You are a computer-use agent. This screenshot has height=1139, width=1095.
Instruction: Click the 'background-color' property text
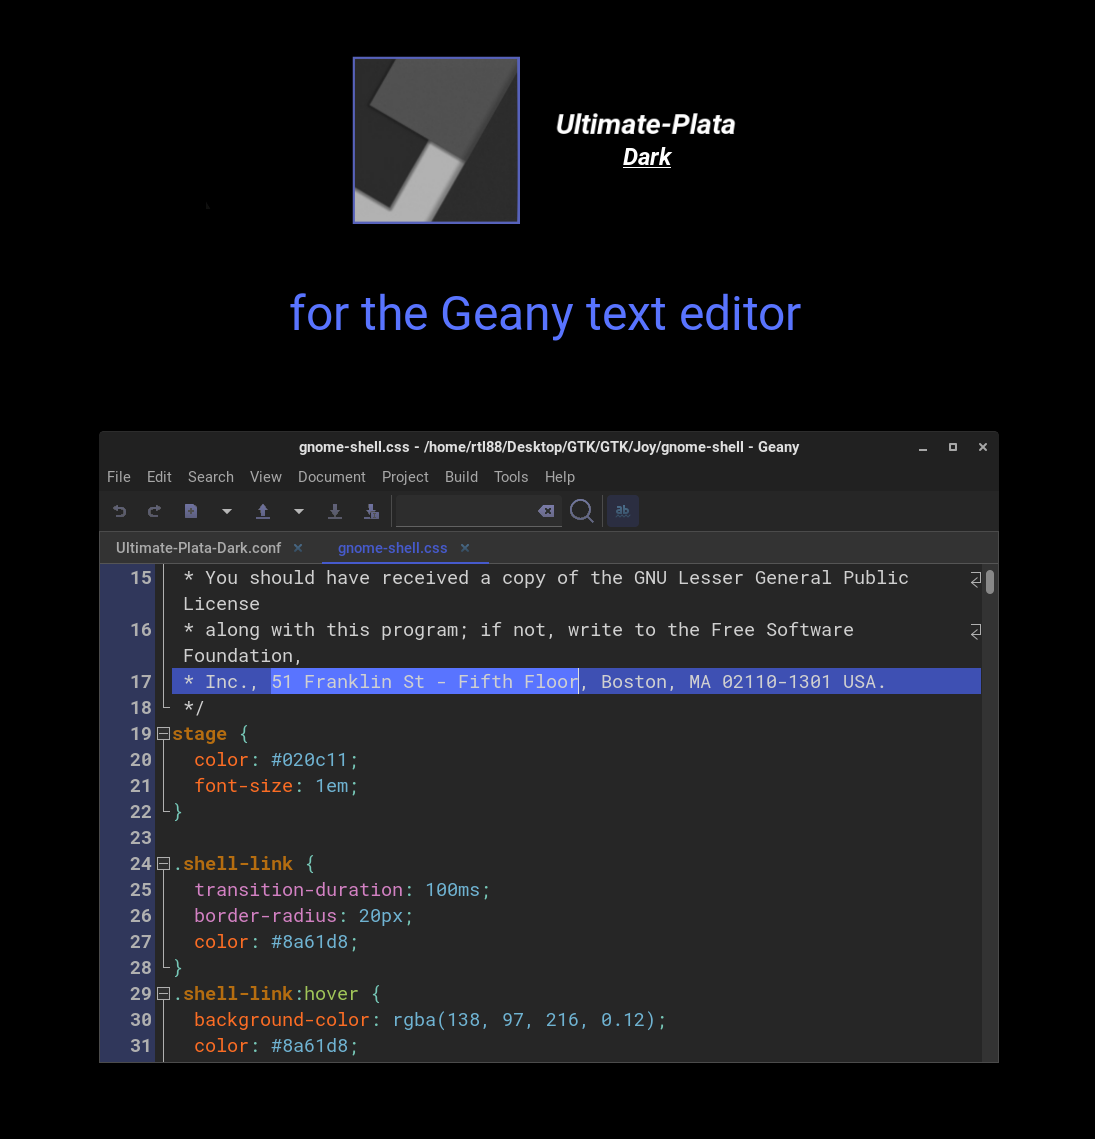coord(282,1020)
